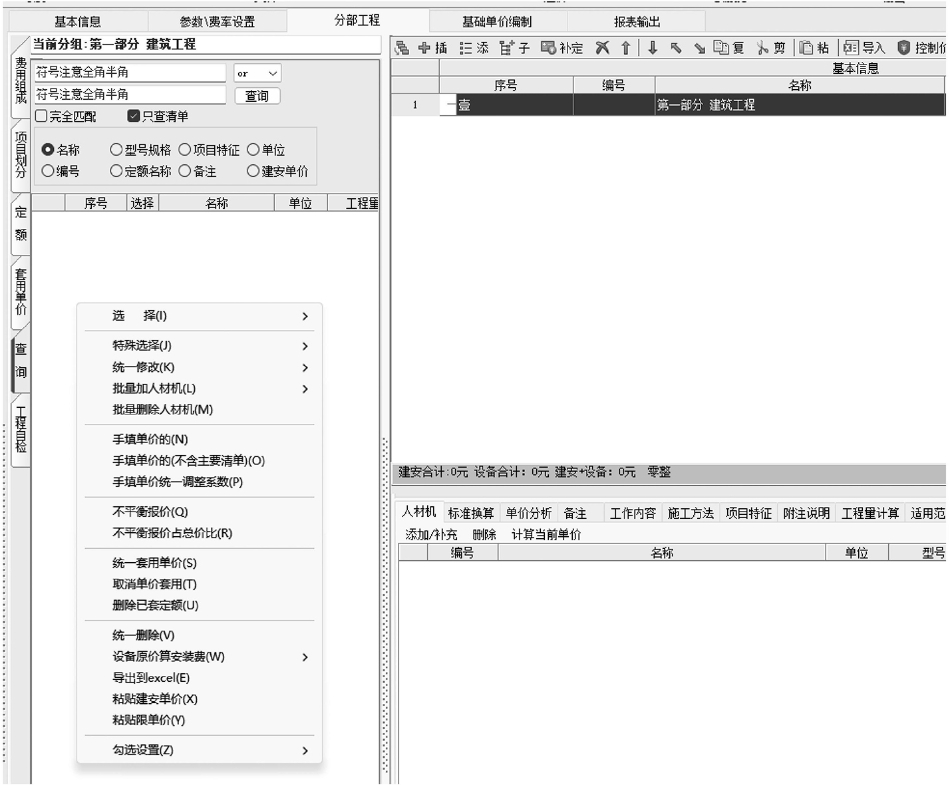Click the 查询 search button

(x=257, y=95)
